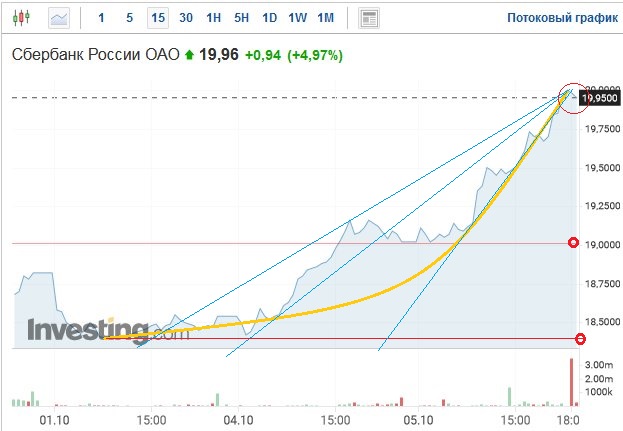623x431 pixels.
Task: Open the chart layout table icon
Action: pyautogui.click(x=369, y=18)
